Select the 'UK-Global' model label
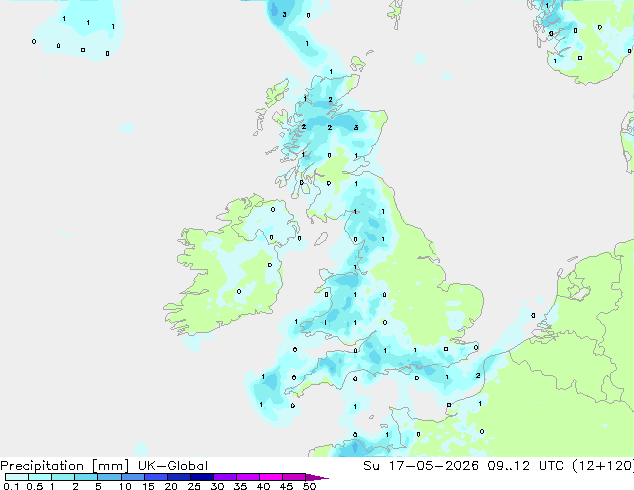634x490 pixels. click(173, 466)
